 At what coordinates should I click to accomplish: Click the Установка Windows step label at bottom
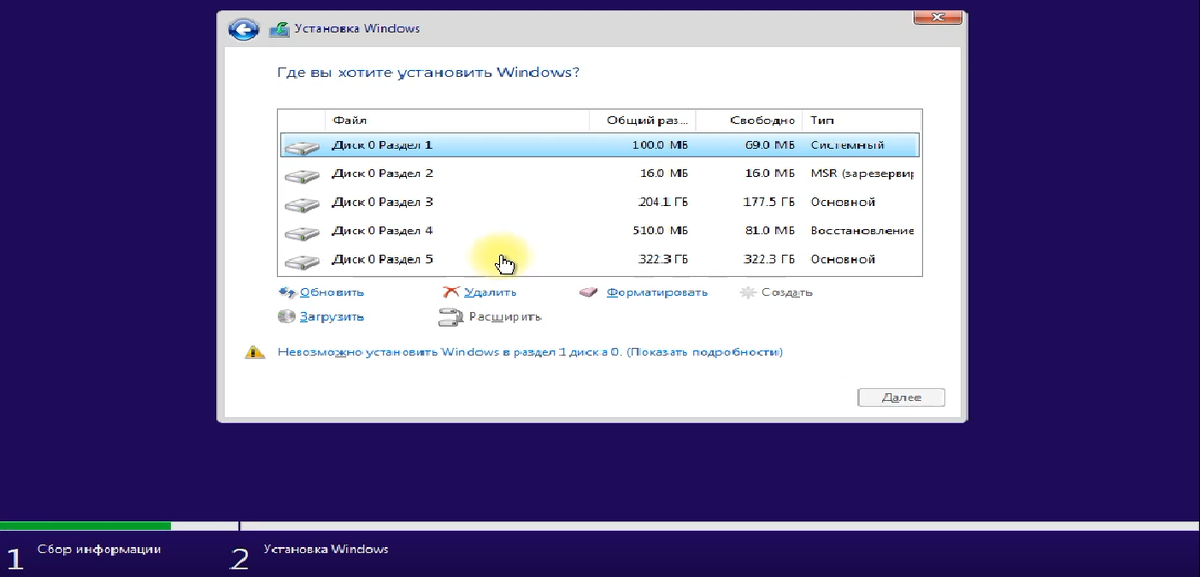pos(326,550)
